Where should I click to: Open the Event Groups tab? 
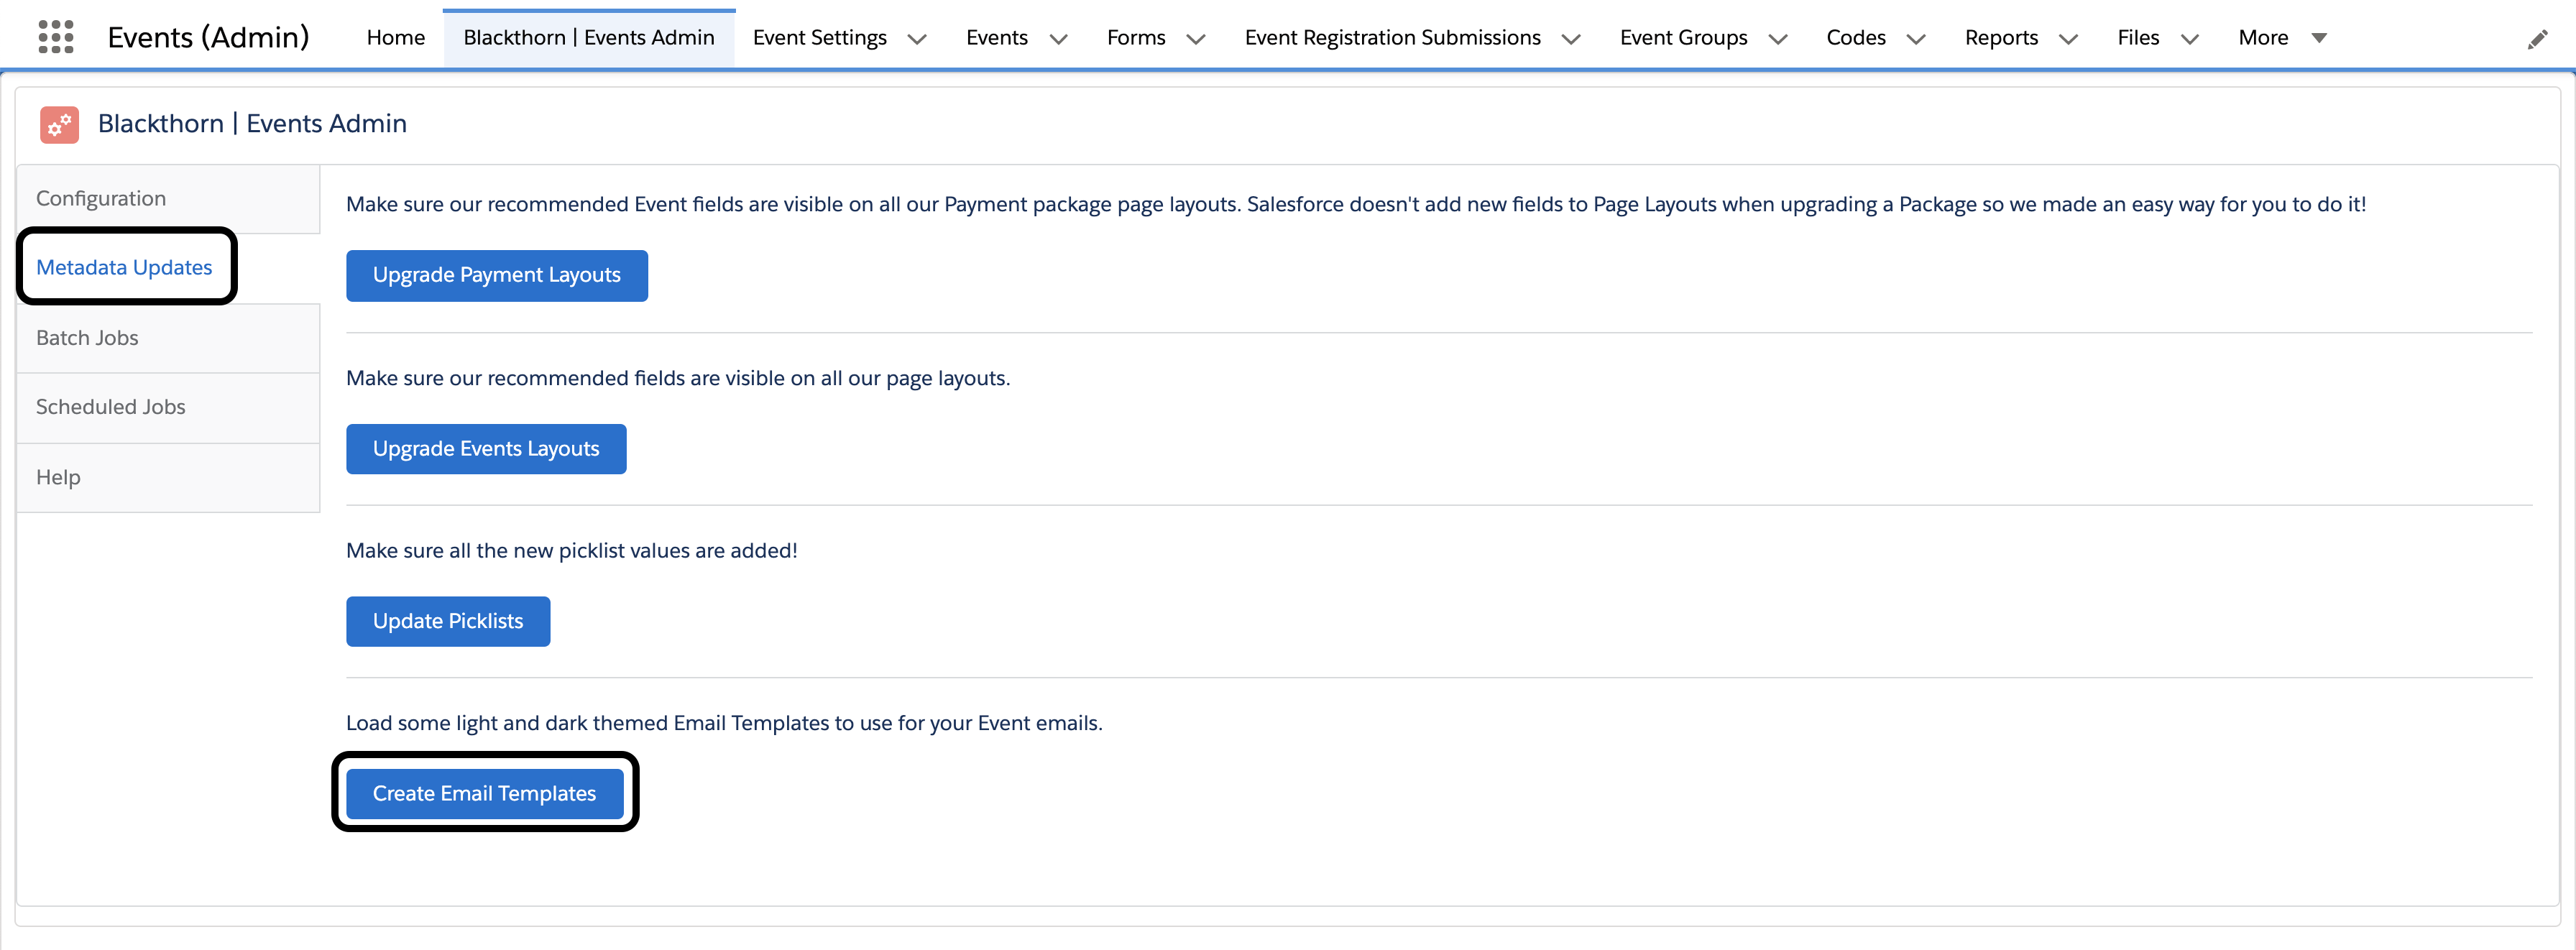pyautogui.click(x=1683, y=38)
